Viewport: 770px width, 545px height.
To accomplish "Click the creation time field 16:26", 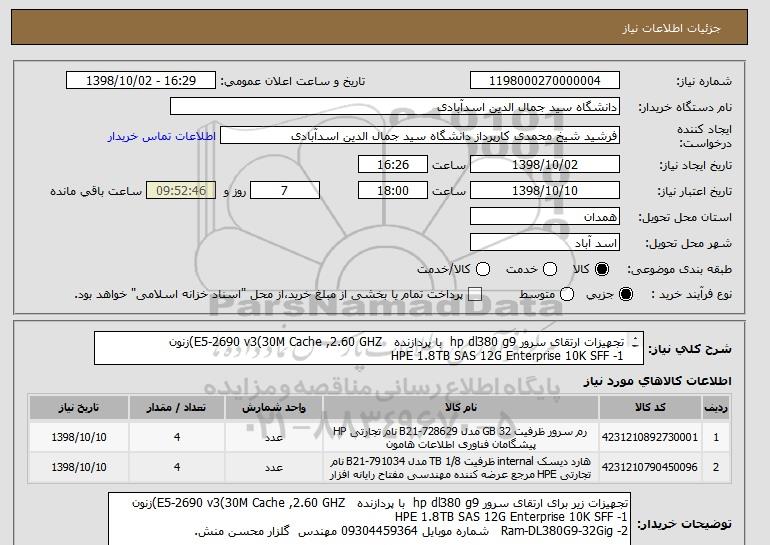I will (393, 164).
